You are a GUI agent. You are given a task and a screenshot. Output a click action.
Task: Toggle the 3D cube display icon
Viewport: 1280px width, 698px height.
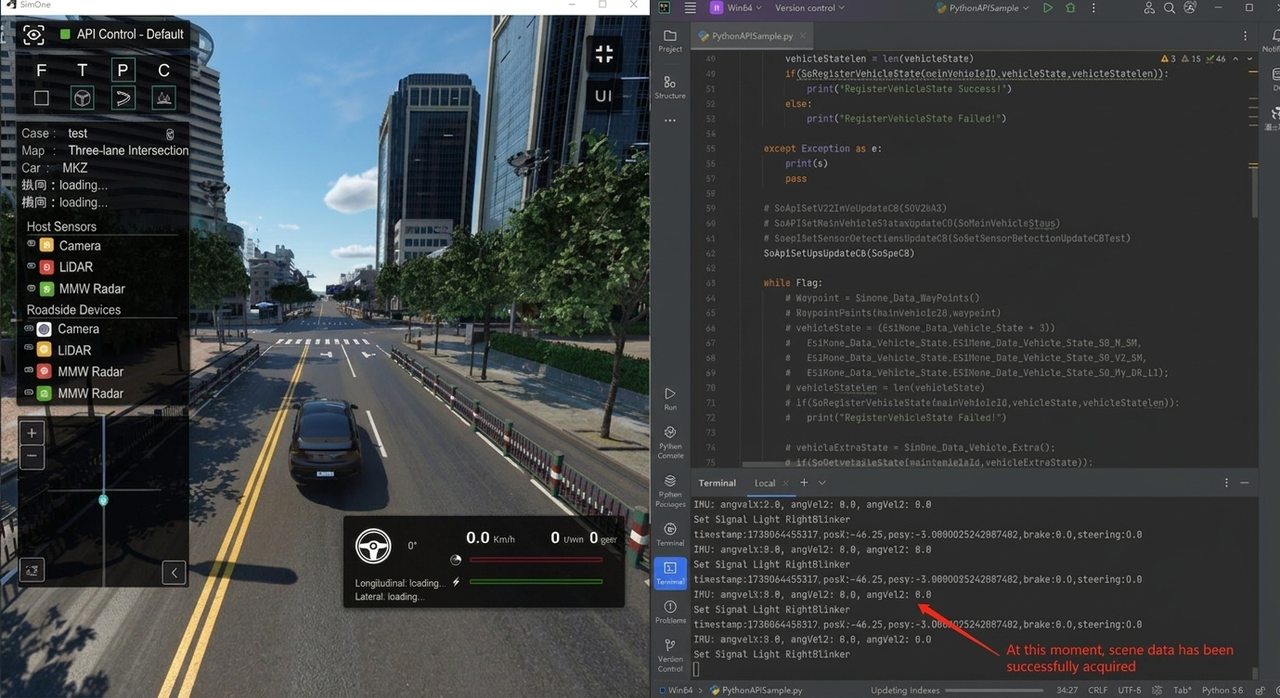tap(82, 97)
